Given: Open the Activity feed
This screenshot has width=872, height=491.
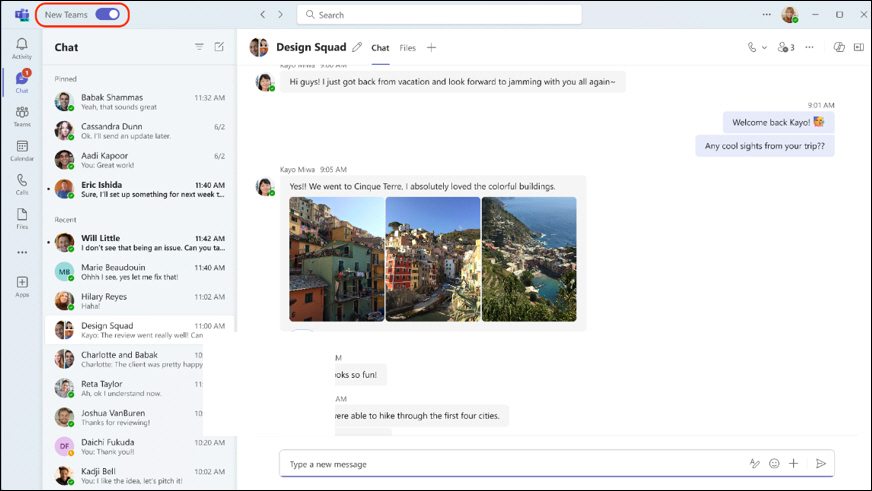Looking at the screenshot, I should coord(22,48).
